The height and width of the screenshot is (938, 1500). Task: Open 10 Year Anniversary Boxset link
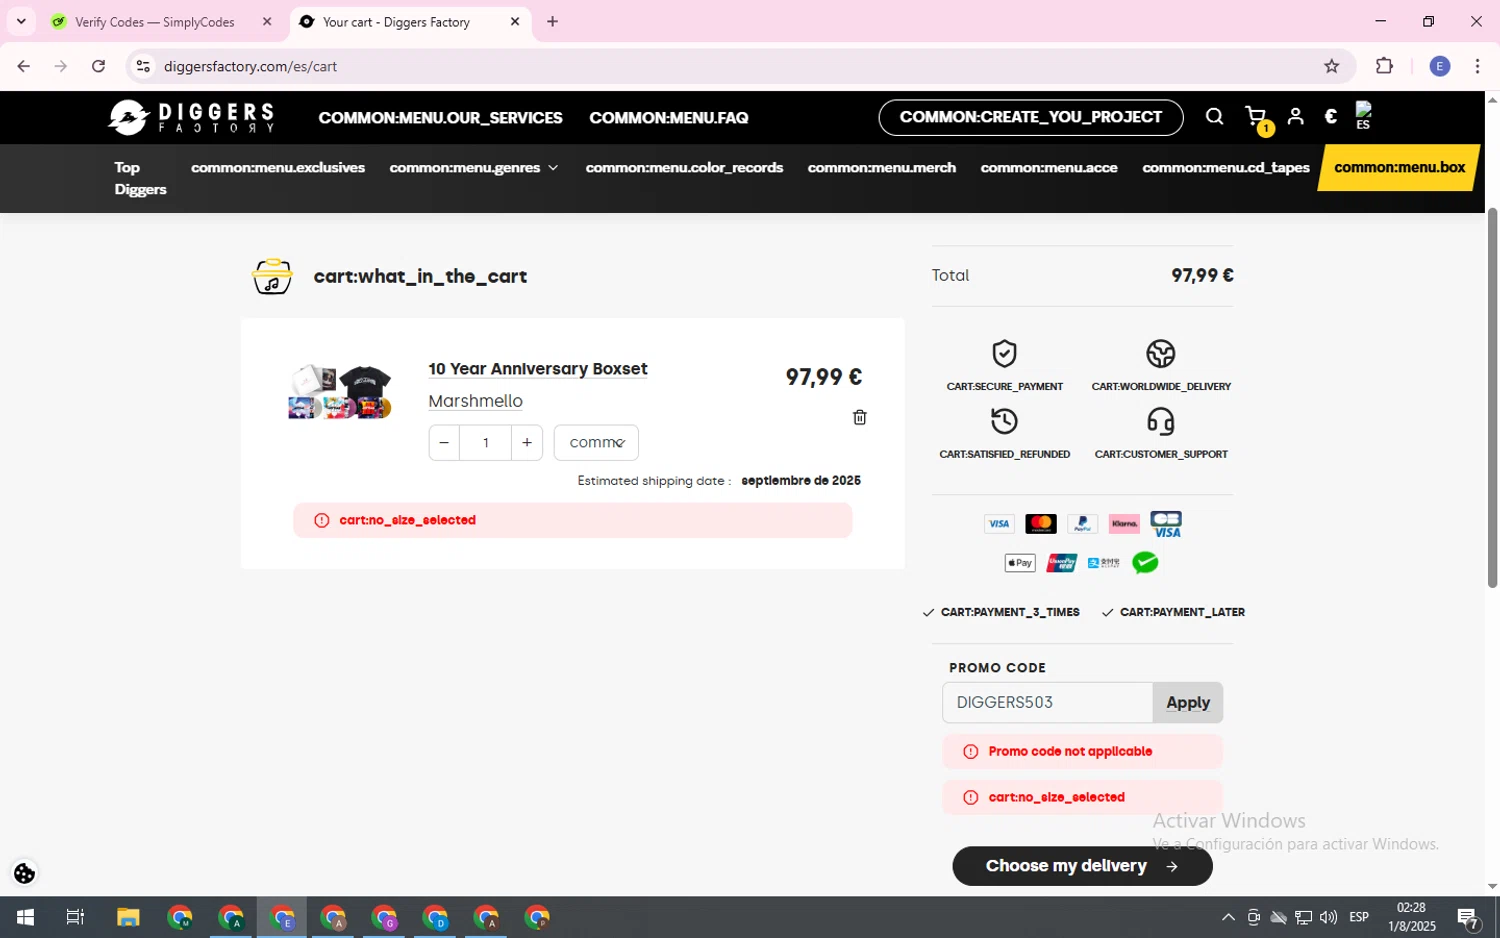point(538,369)
